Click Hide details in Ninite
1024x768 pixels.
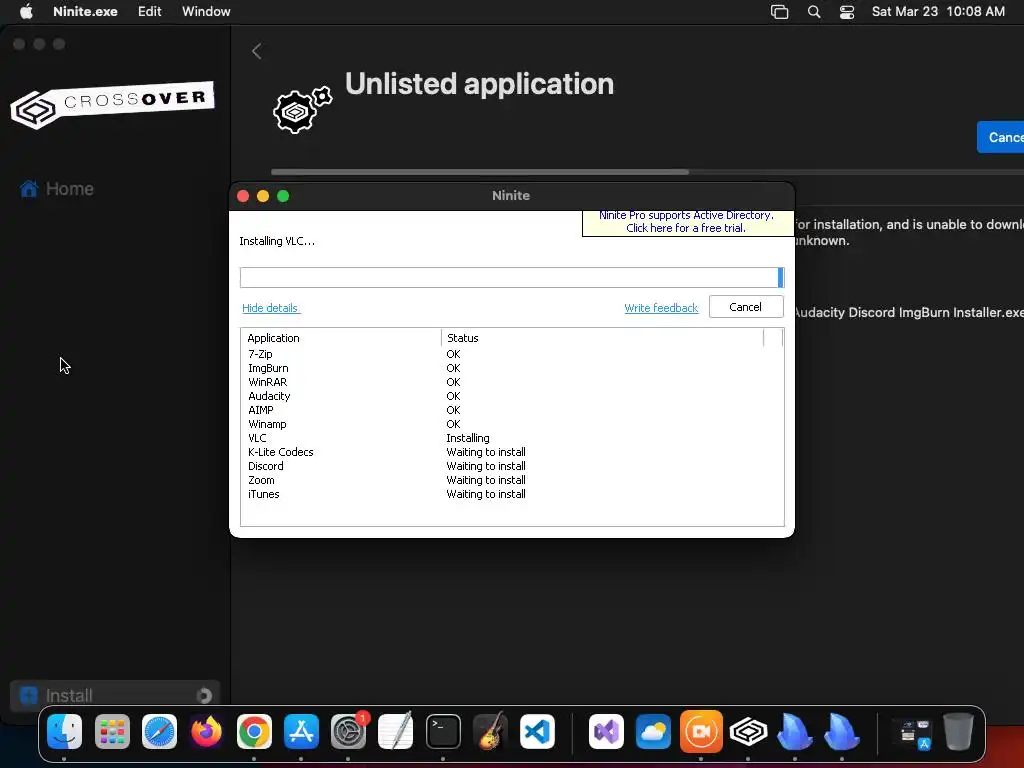[x=271, y=308]
